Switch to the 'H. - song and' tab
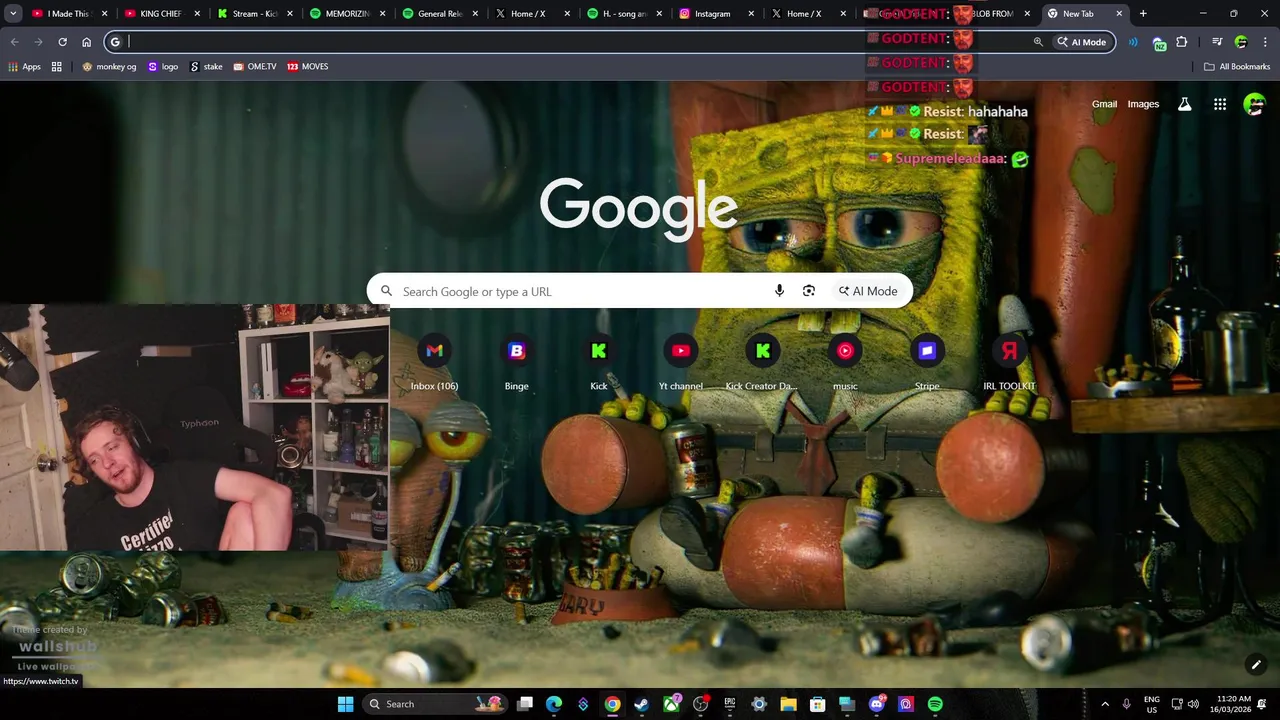 coord(625,14)
